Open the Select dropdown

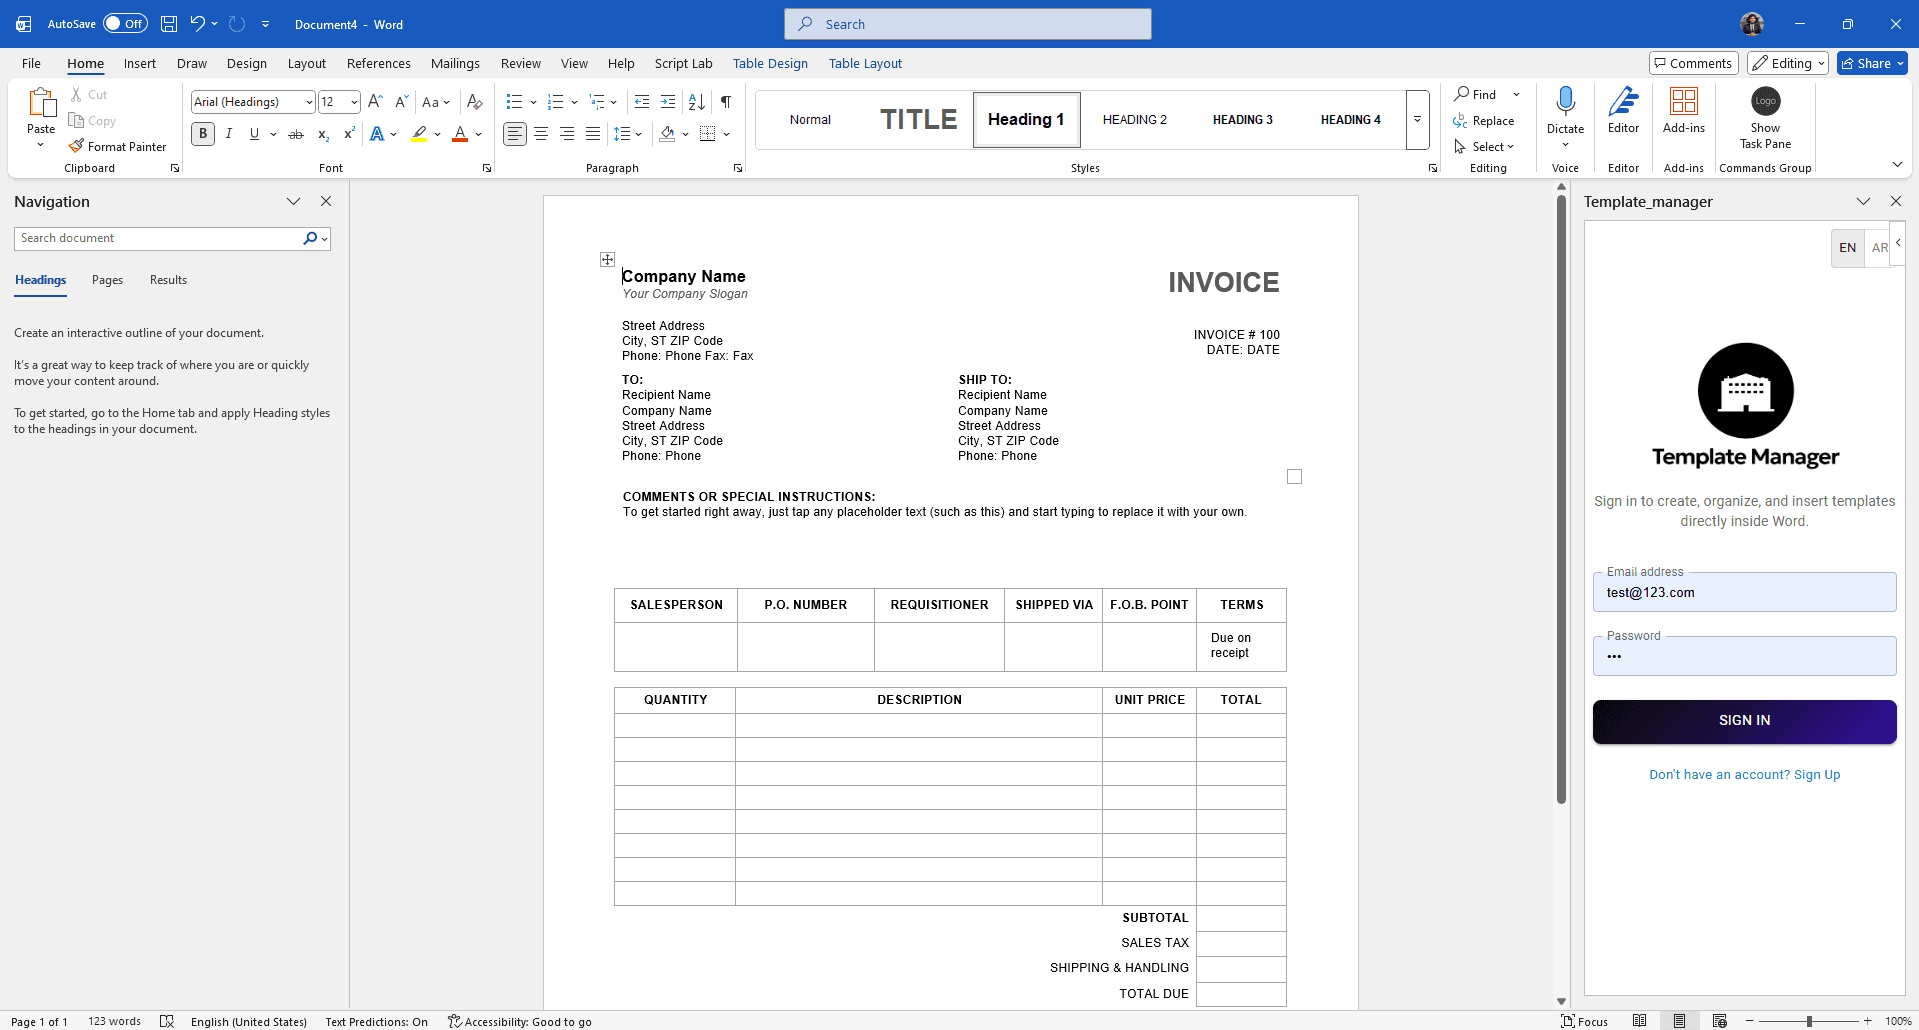(x=1485, y=146)
